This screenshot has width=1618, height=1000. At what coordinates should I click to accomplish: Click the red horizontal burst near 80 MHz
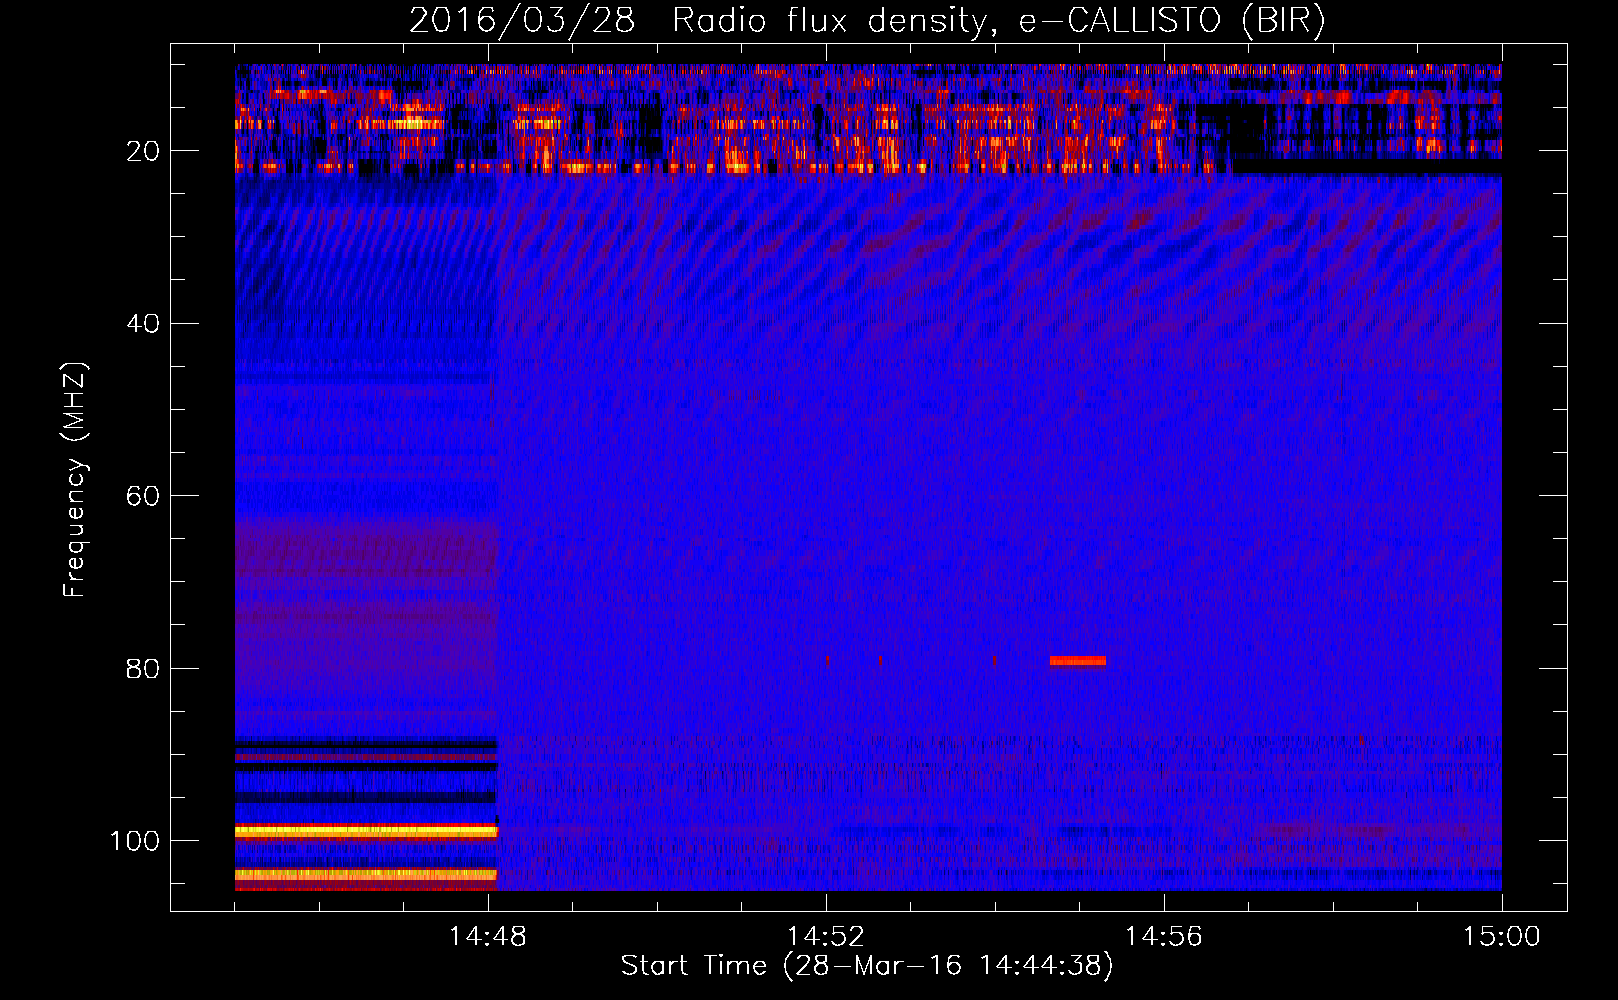(1078, 661)
